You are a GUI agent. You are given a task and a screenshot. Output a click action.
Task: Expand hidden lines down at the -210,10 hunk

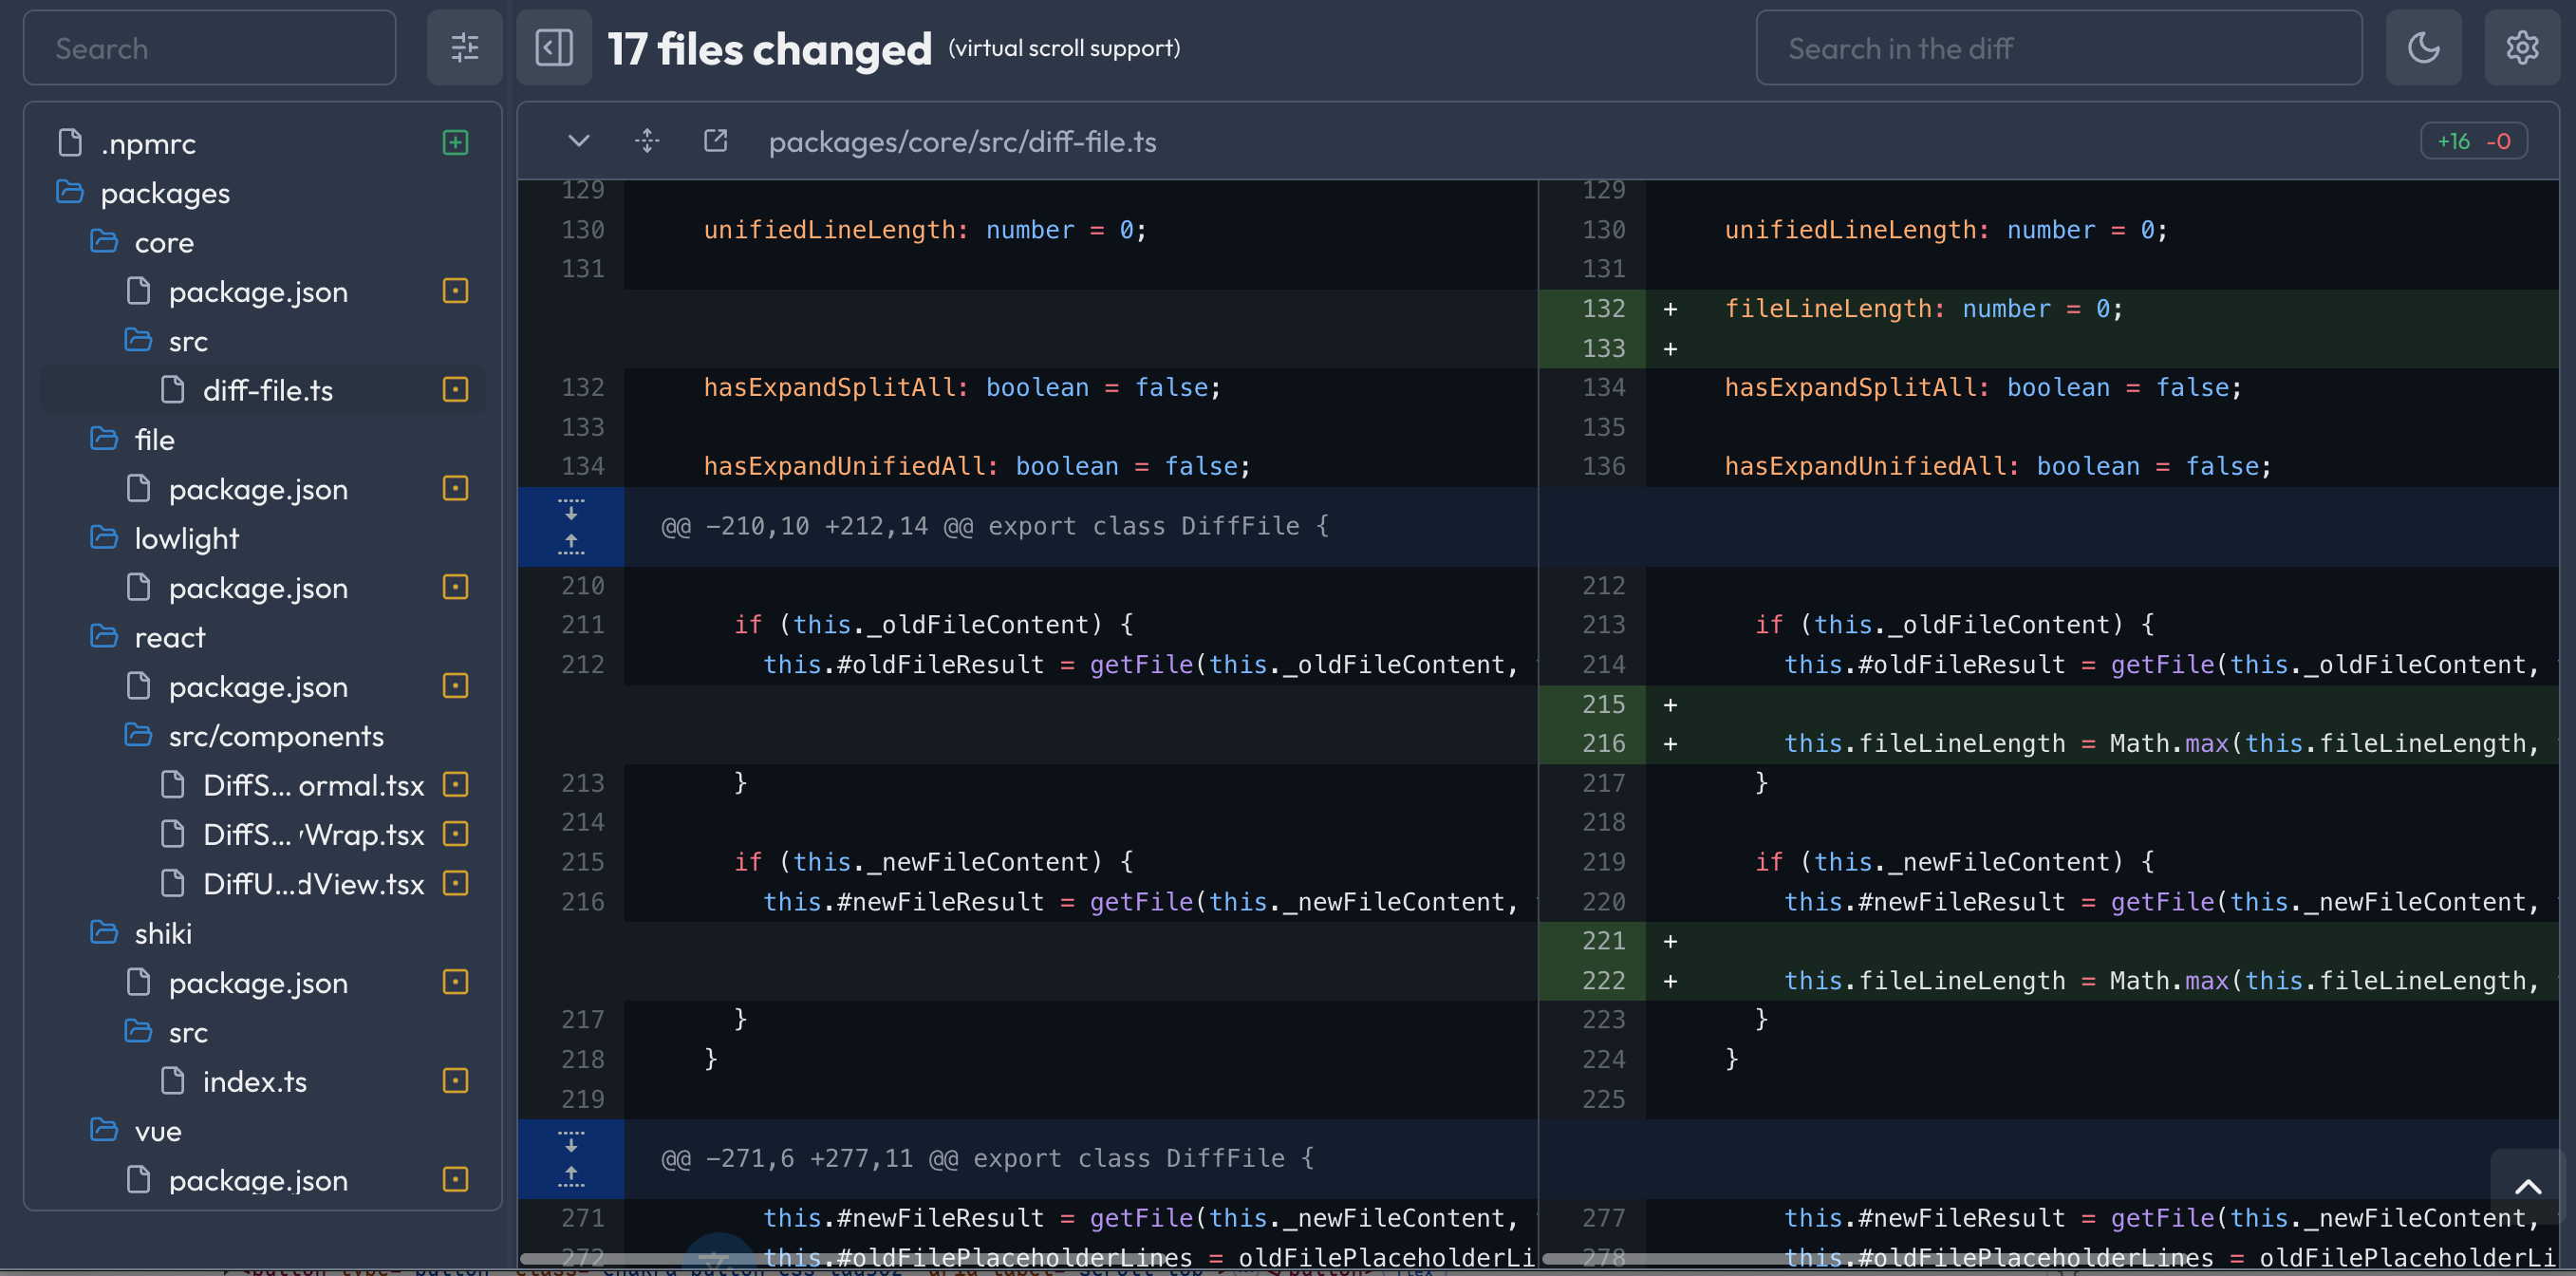coord(571,510)
